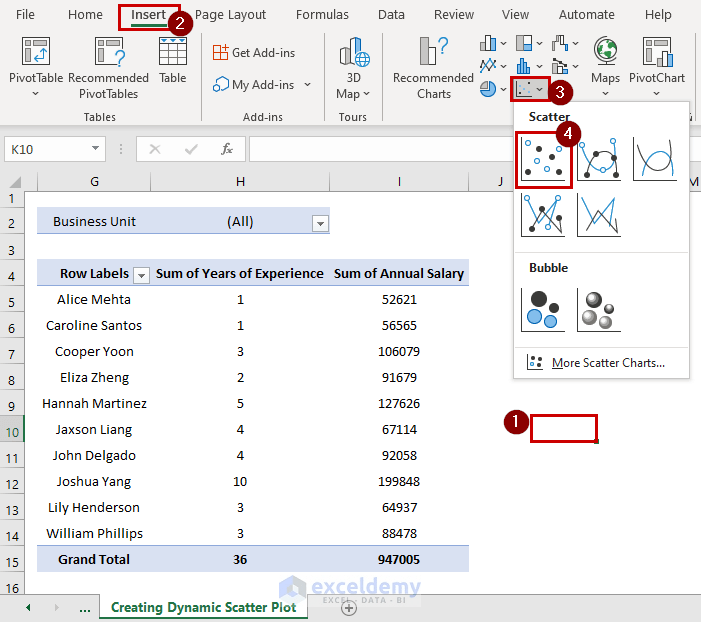Click the confirm formula checkmark icon
Viewport: 701px width, 622px height.
191,149
